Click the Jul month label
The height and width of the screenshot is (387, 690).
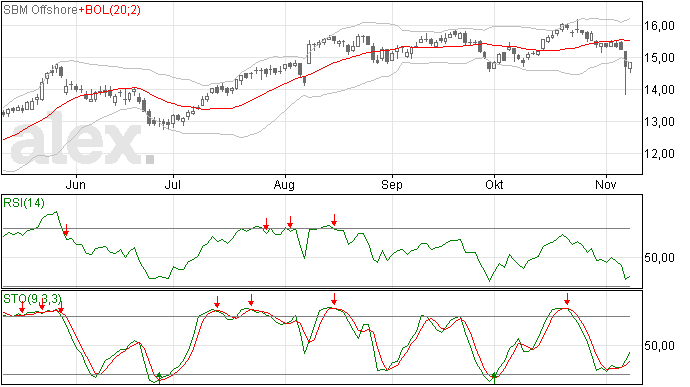click(173, 185)
